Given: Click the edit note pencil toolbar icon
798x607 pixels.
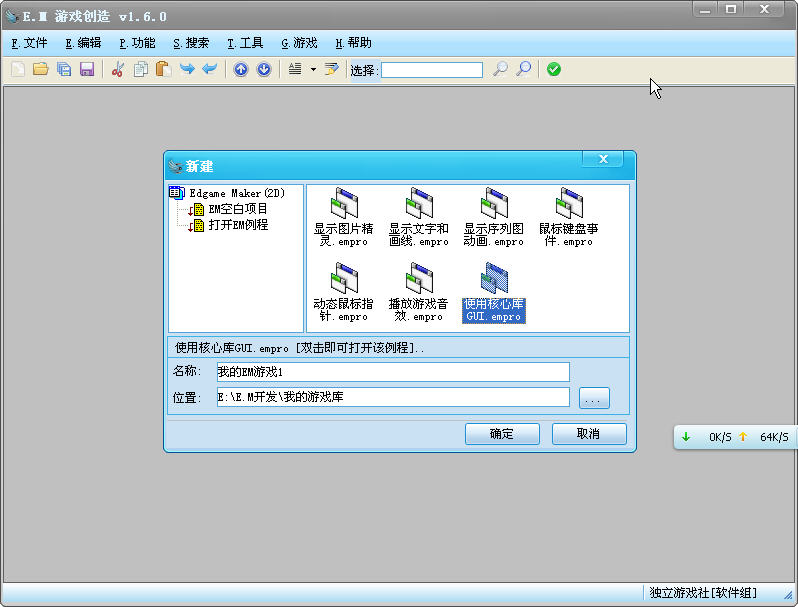Looking at the screenshot, I should [x=332, y=69].
